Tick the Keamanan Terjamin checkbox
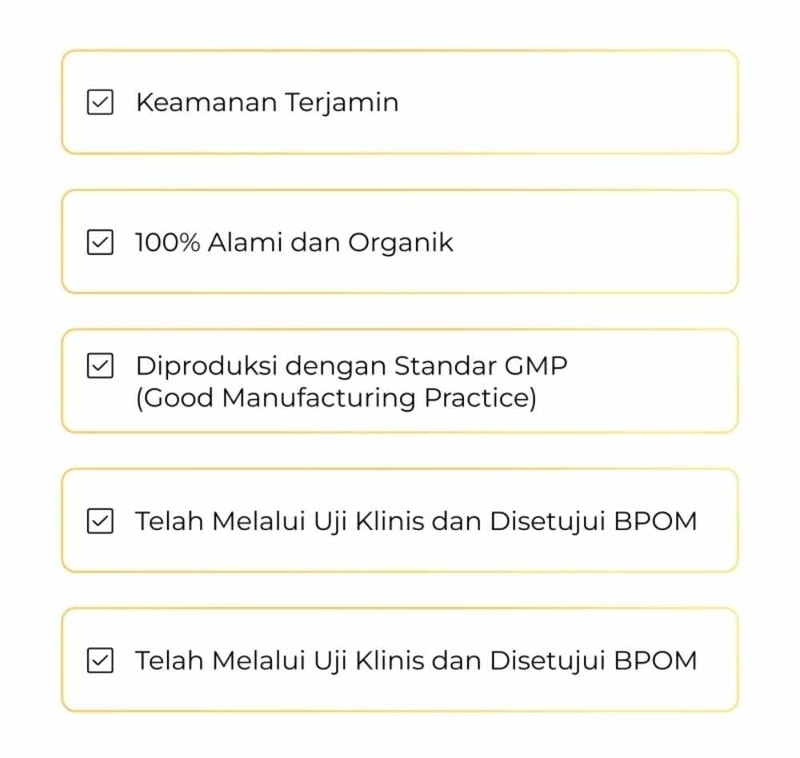This screenshot has height=758, width=800. pyautogui.click(x=100, y=102)
